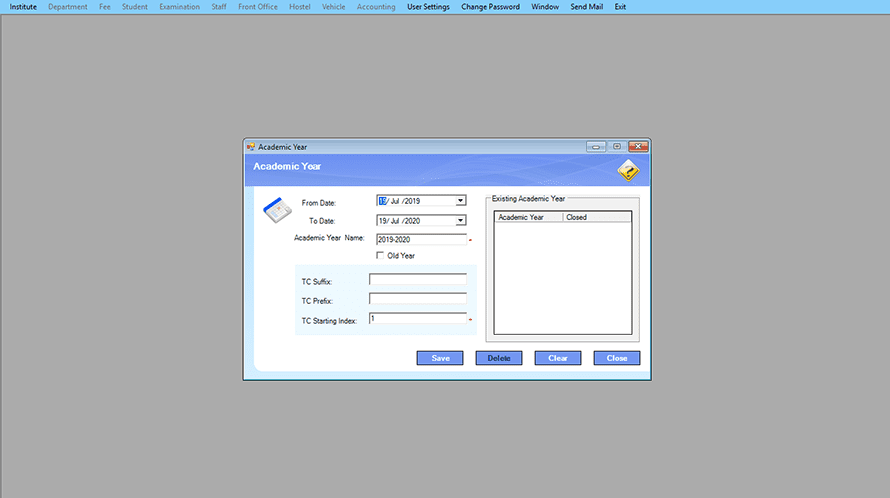
Task: Save the academic year
Action: point(440,358)
